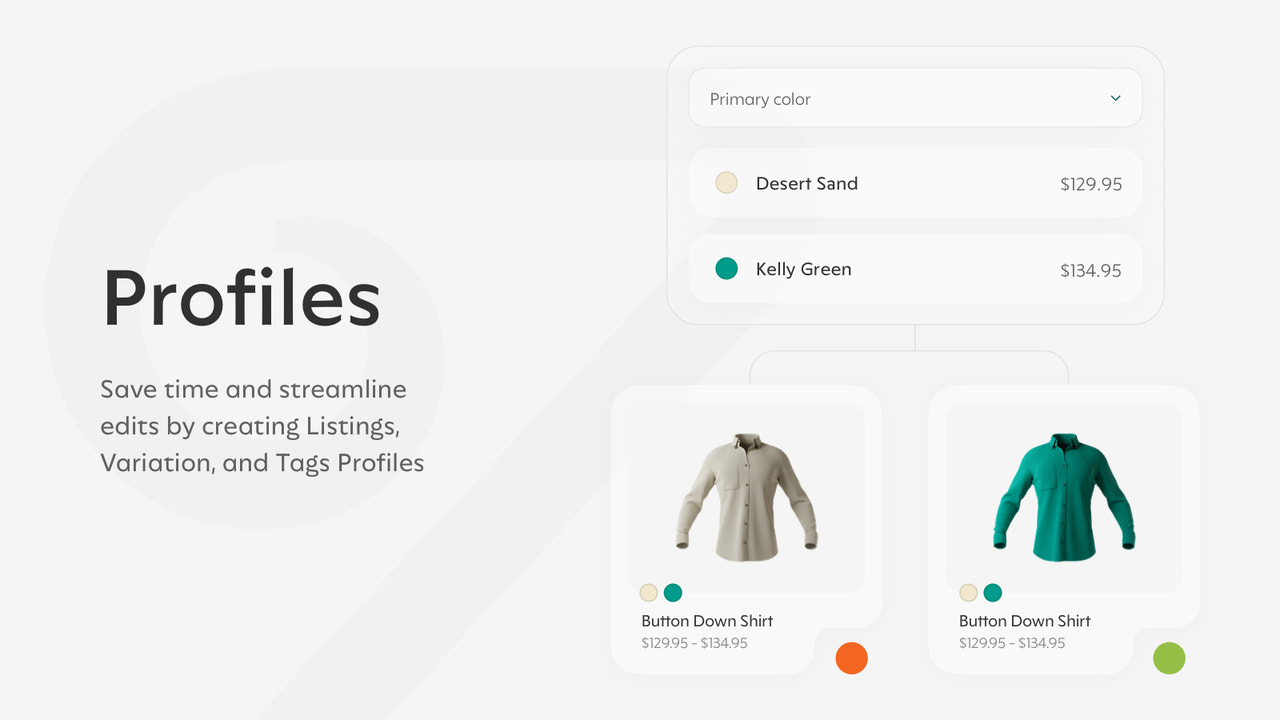Image resolution: width=1280 pixels, height=720 pixels.
Task: Enable the teal color option on the green shirt card
Action: click(992, 592)
